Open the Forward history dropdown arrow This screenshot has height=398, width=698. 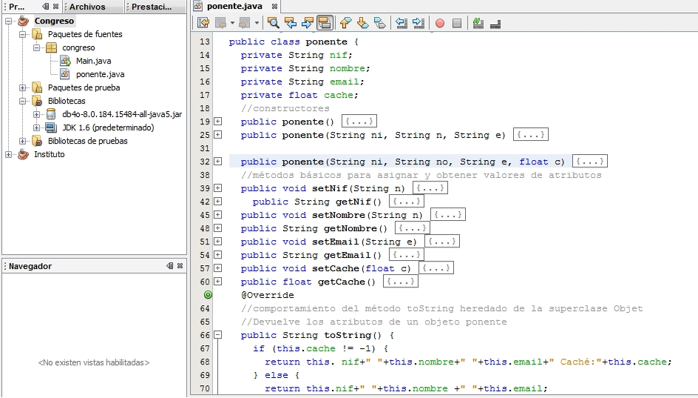click(256, 23)
